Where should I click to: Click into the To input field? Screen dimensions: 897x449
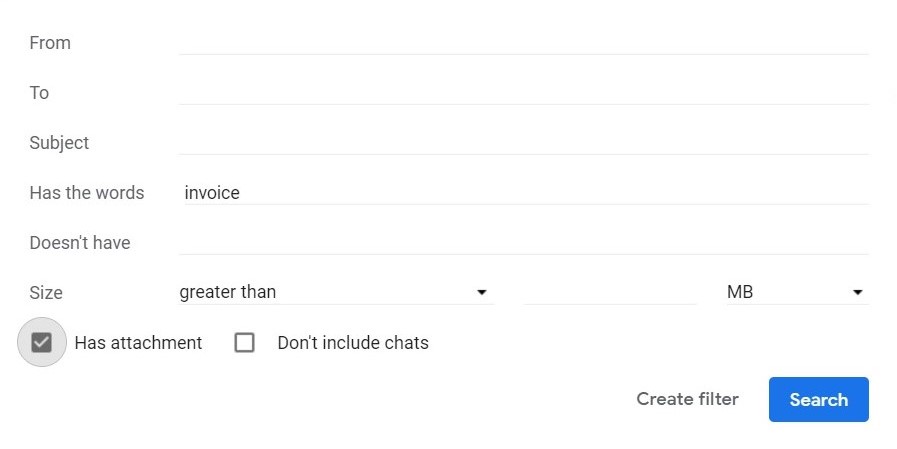coord(523,93)
